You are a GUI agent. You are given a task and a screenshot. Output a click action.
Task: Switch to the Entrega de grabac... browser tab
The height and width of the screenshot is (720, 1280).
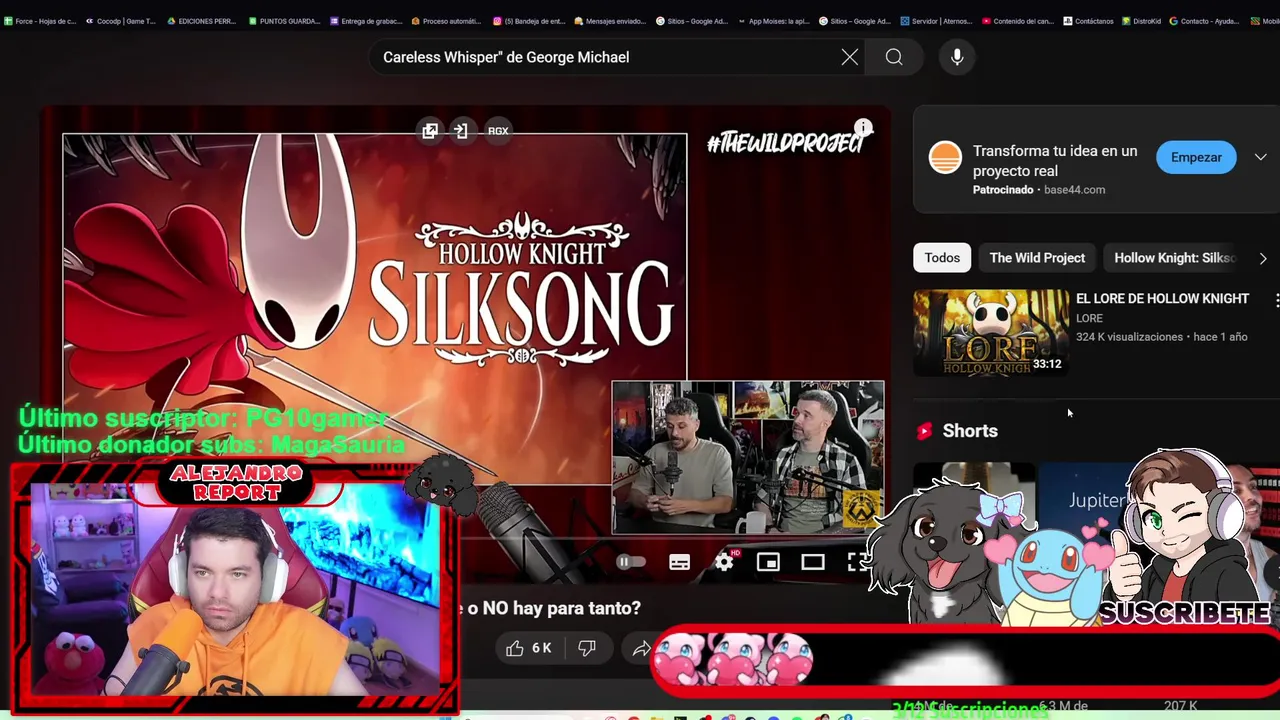pyautogui.click(x=366, y=20)
